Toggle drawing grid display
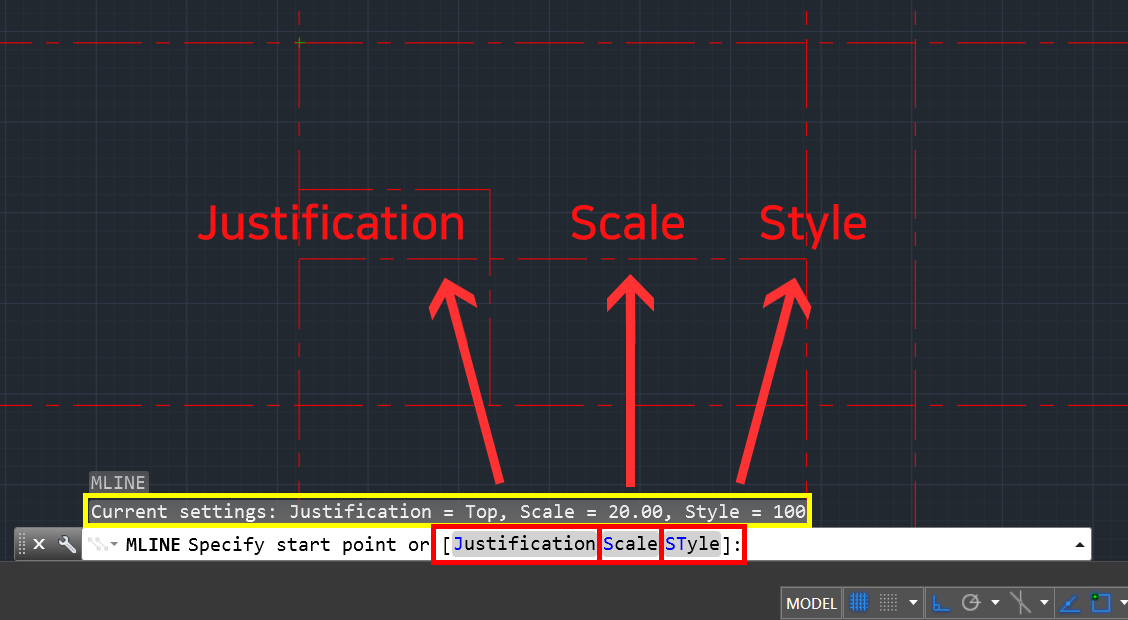1128x620 pixels. point(859,602)
